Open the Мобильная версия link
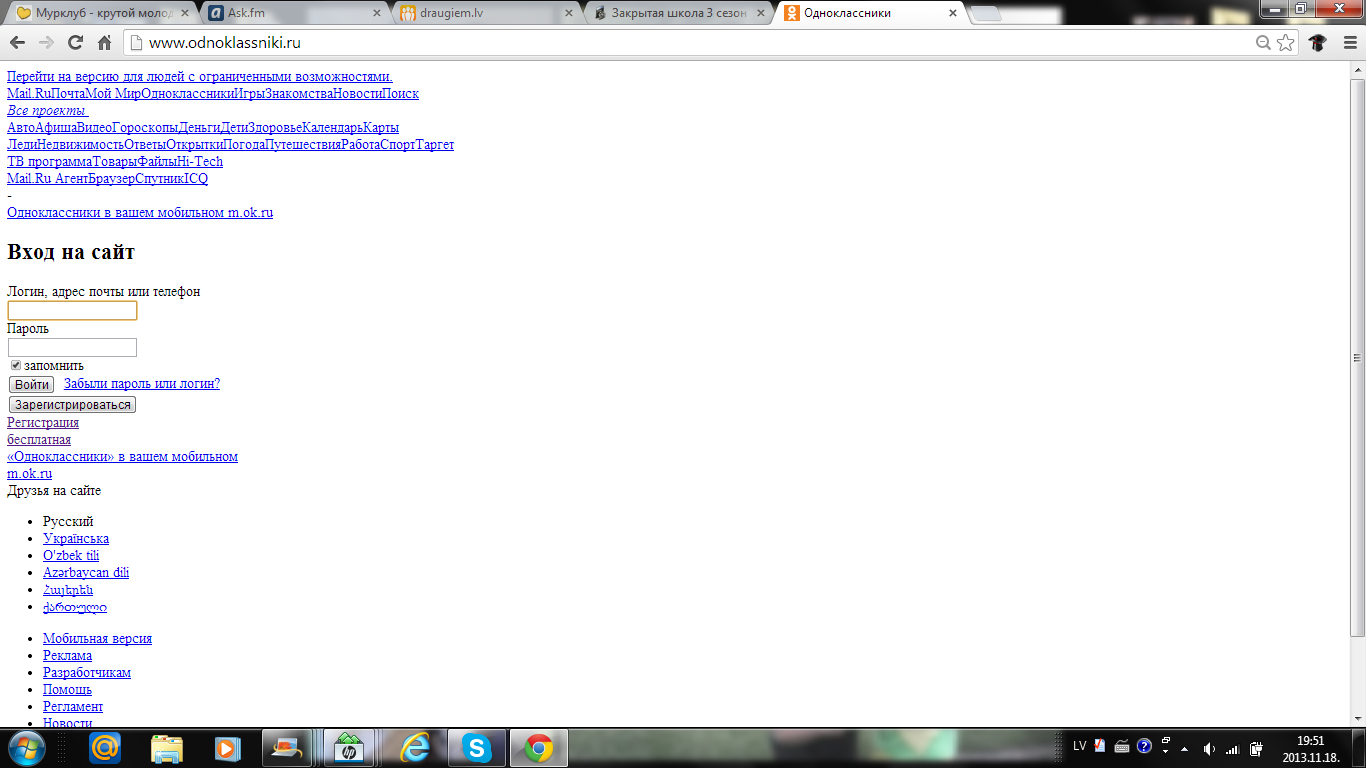The image size is (1366, 768). tap(97, 639)
